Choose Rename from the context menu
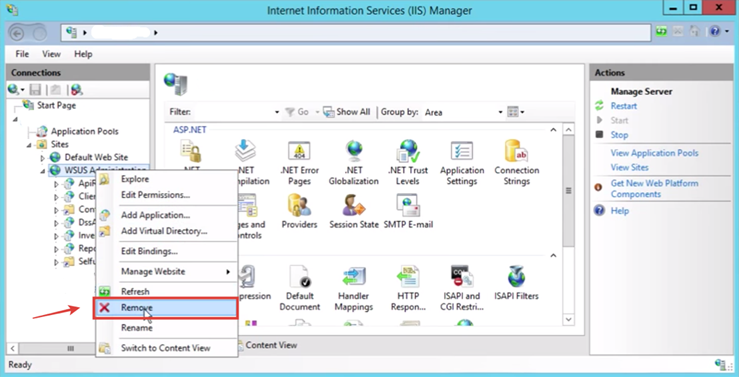 click(167, 328)
